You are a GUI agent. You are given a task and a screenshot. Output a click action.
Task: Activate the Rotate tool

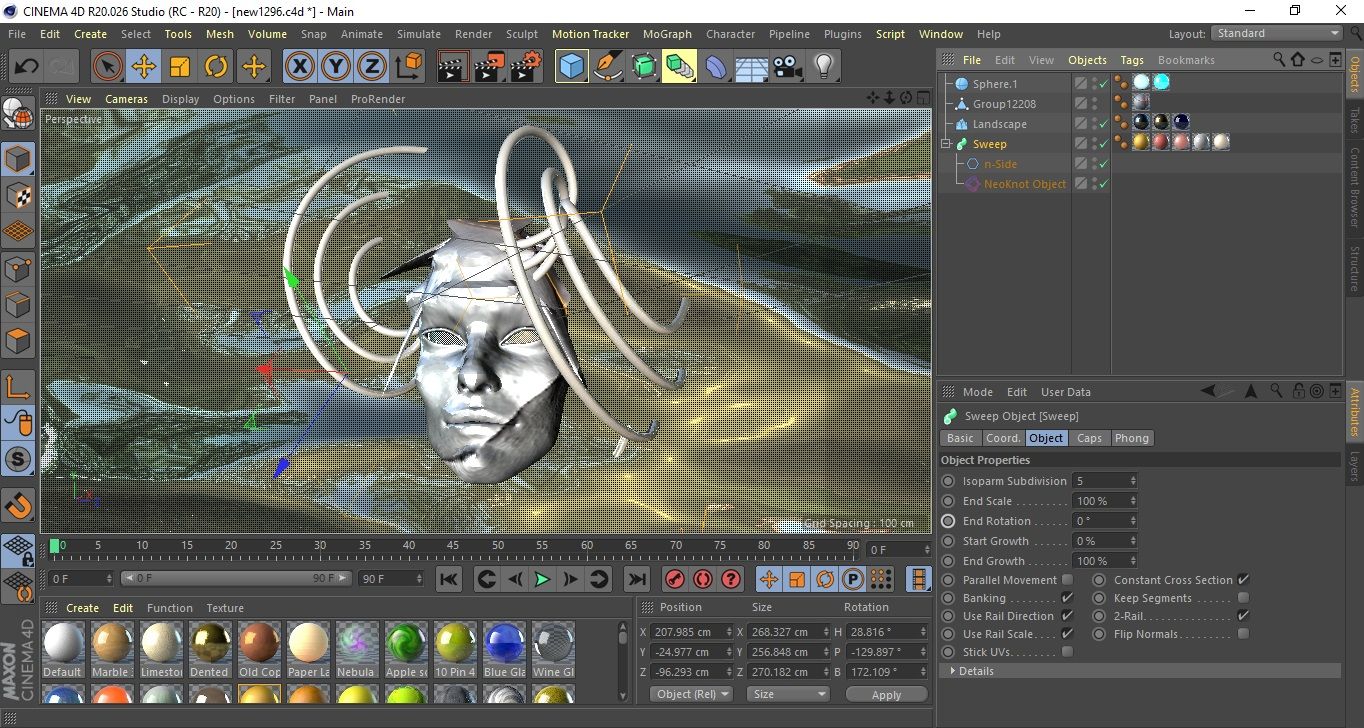click(216, 67)
